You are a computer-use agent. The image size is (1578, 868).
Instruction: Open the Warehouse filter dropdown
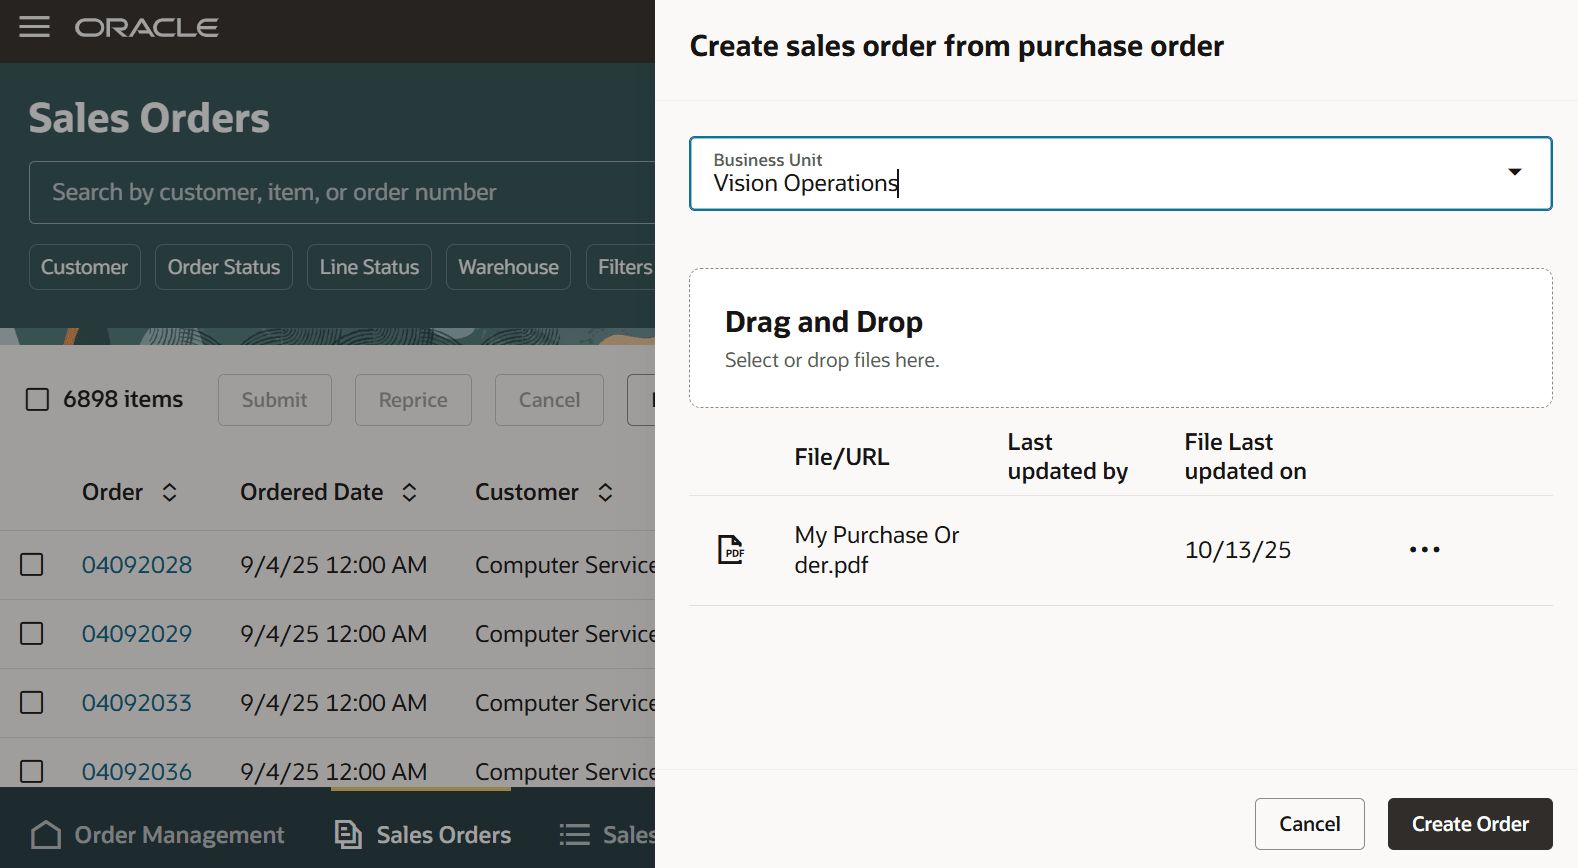click(x=508, y=267)
